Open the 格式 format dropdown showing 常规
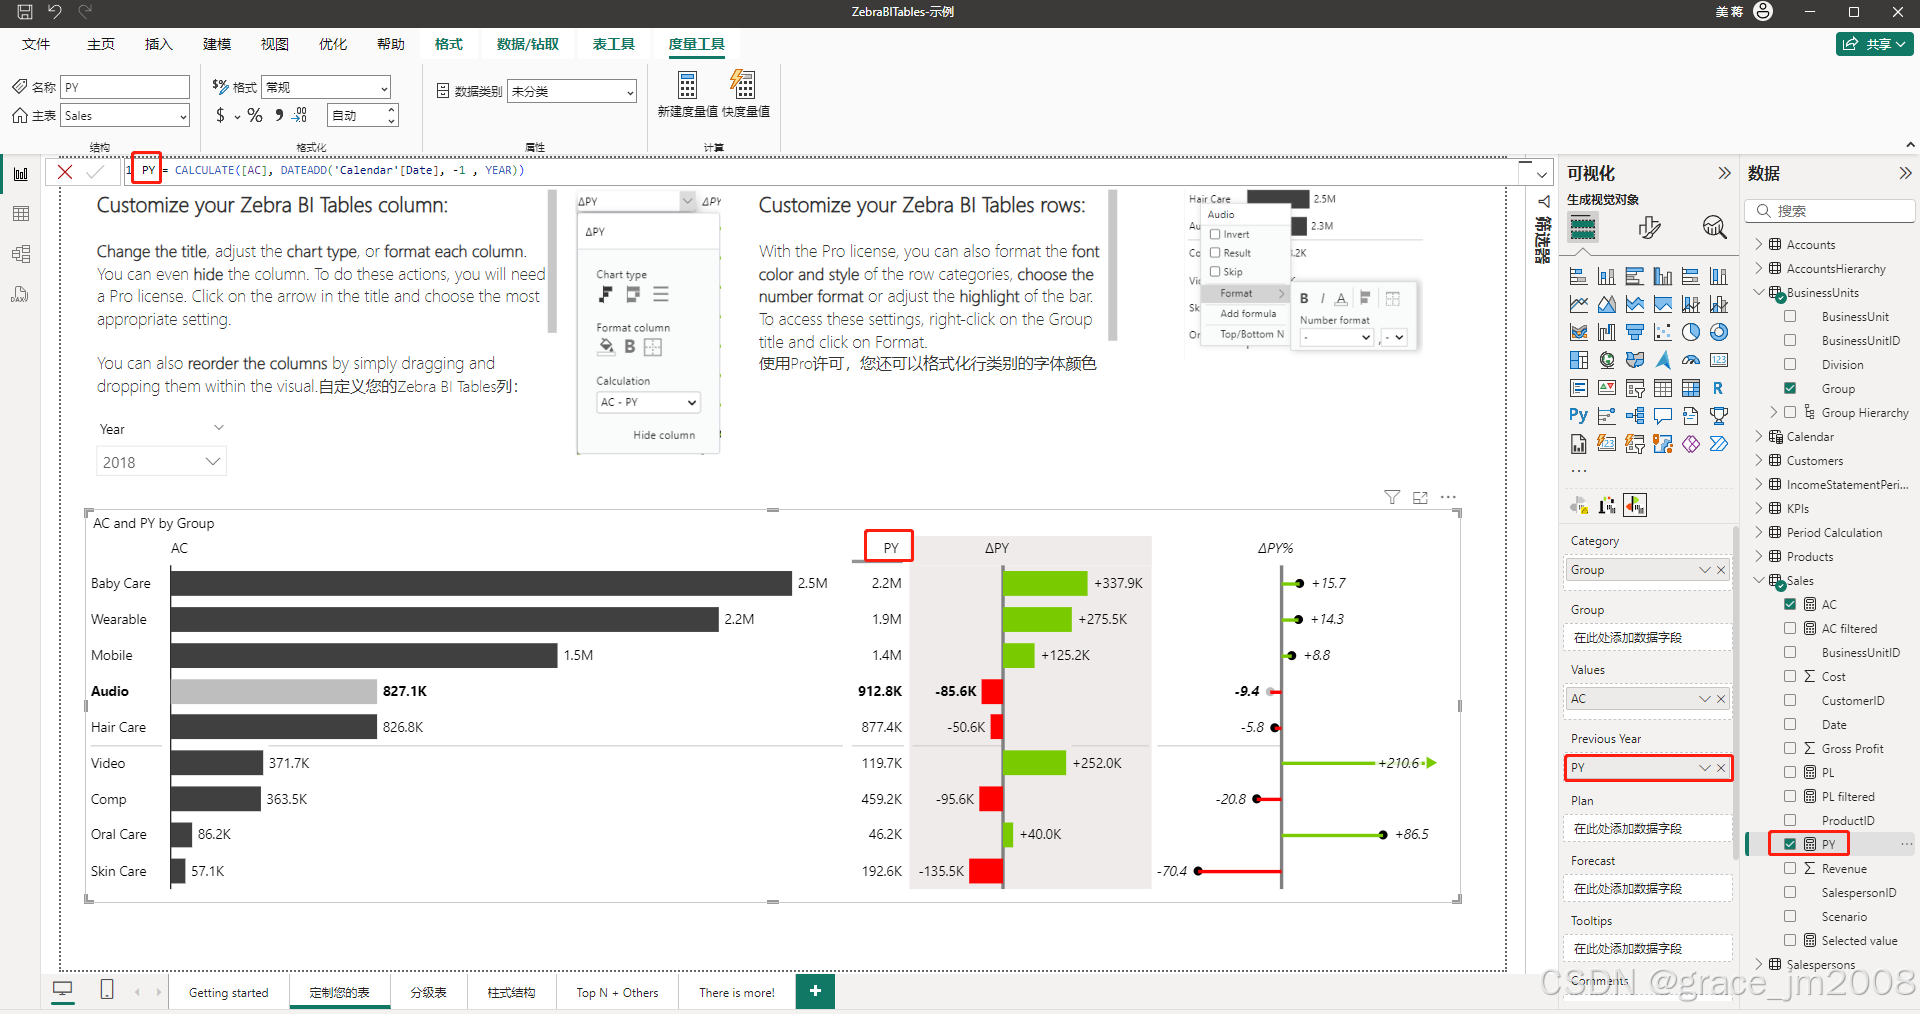Screen dimensions: 1920x1014 point(326,88)
